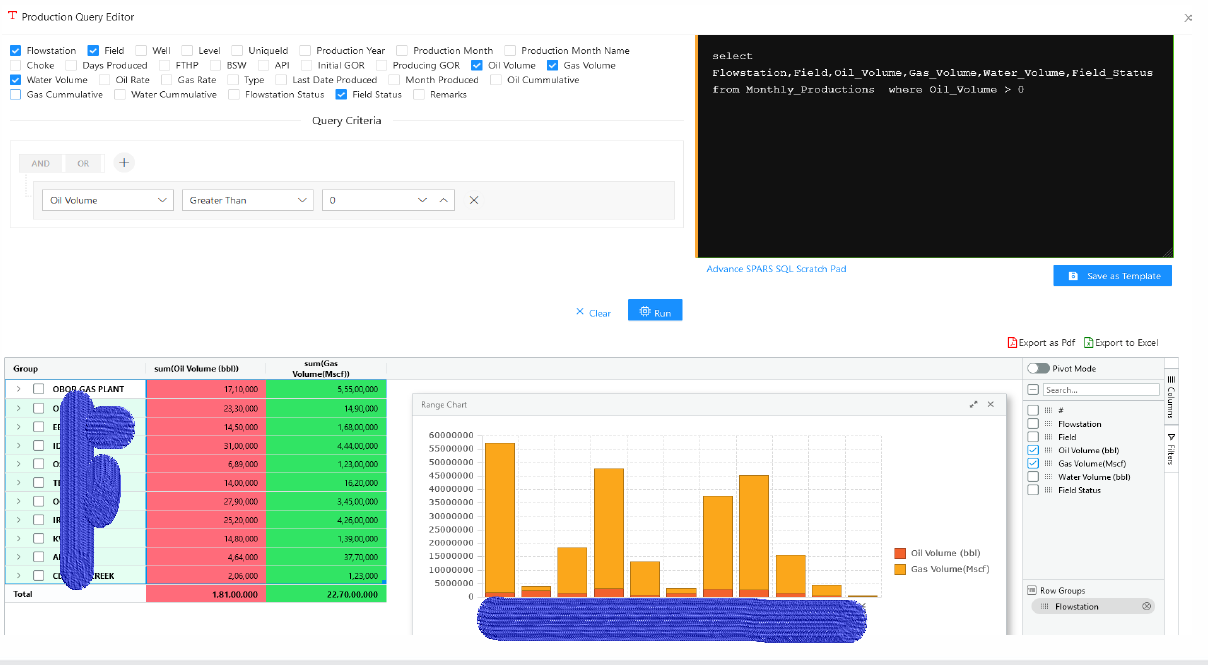Open the Oil Volume field dropdown
This screenshot has width=1208, height=665.
pyautogui.click(x=110, y=200)
